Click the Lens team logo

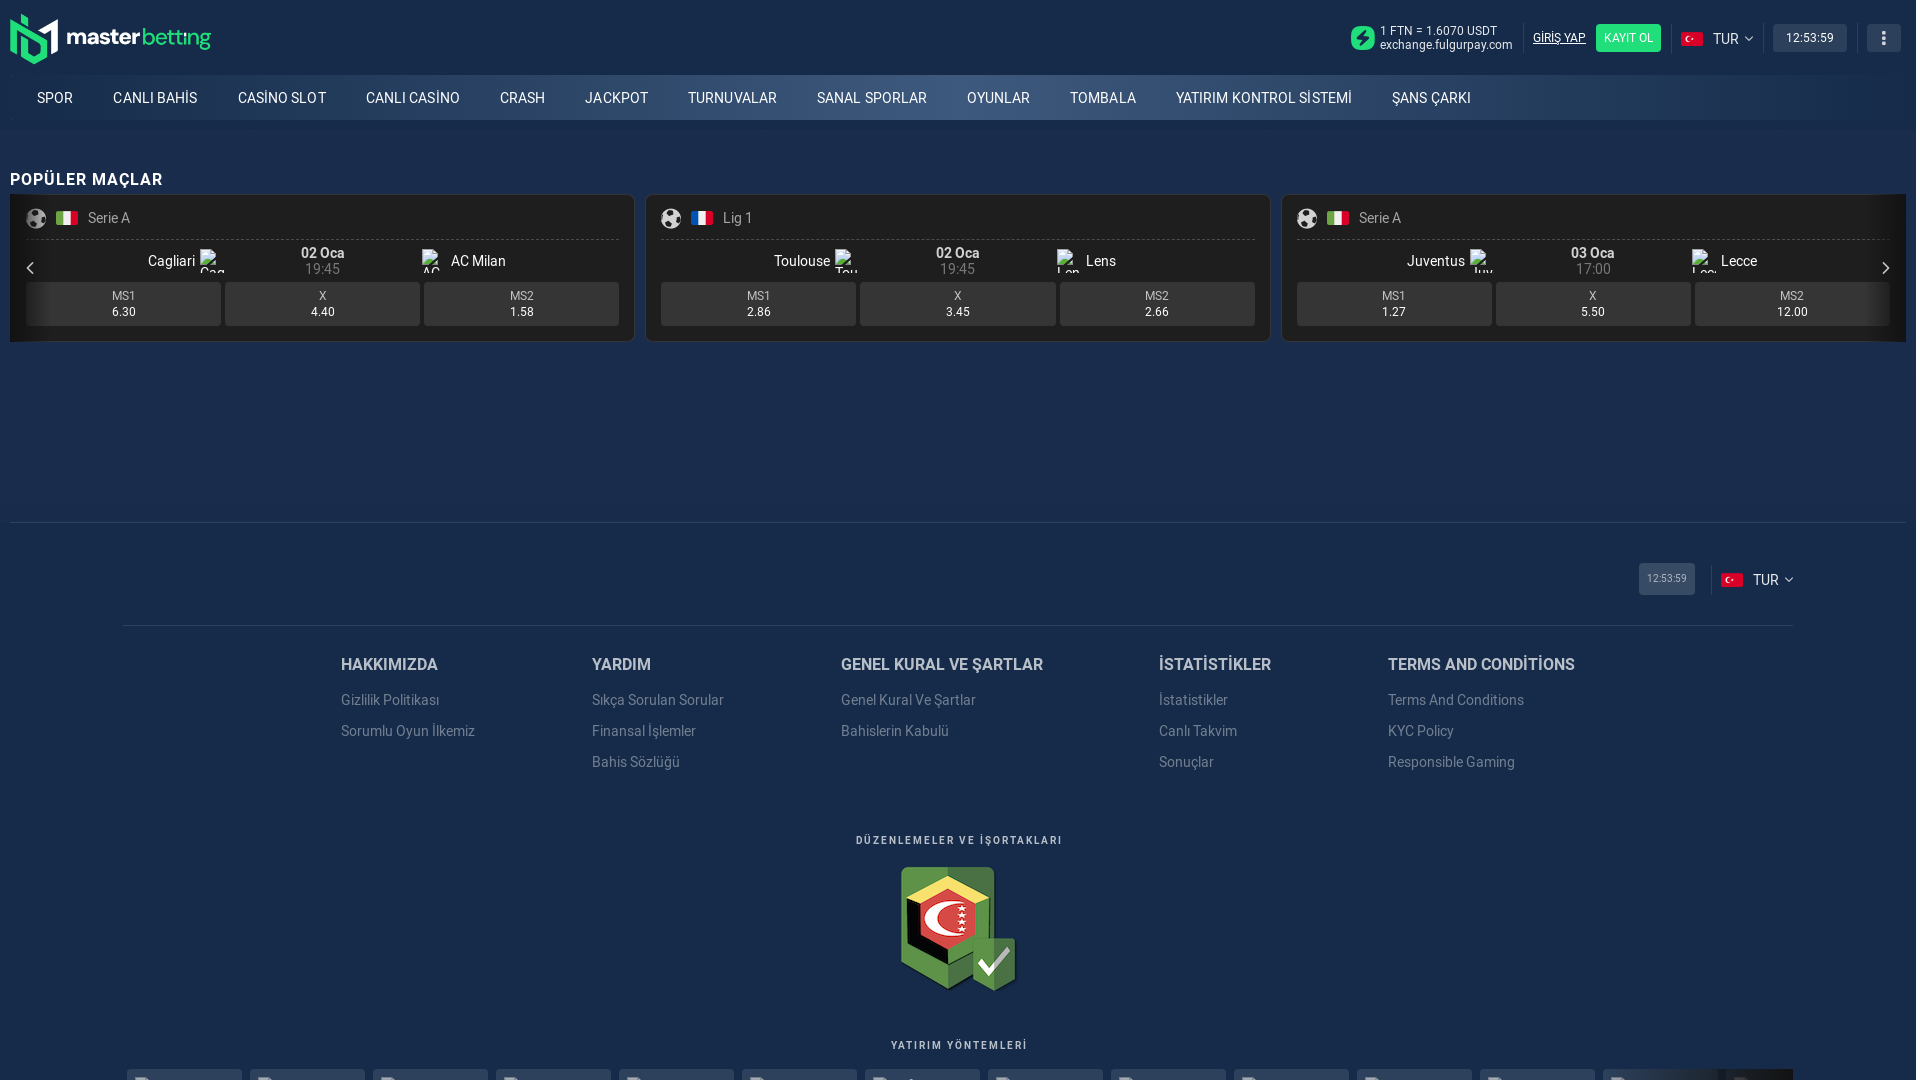(1068, 261)
